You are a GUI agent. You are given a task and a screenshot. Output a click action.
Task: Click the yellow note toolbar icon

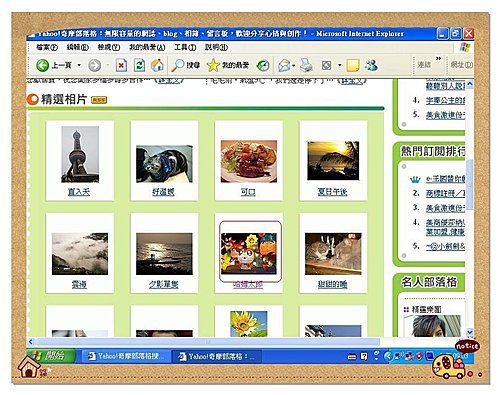(x=353, y=65)
